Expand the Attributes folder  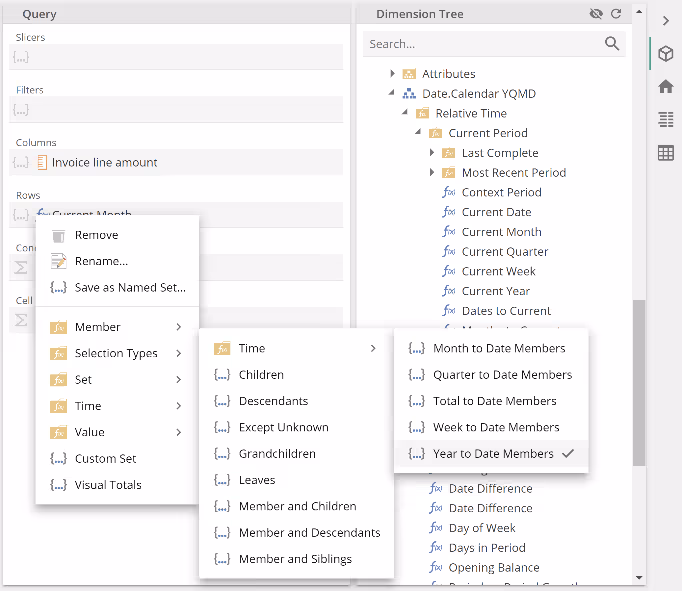(393, 74)
